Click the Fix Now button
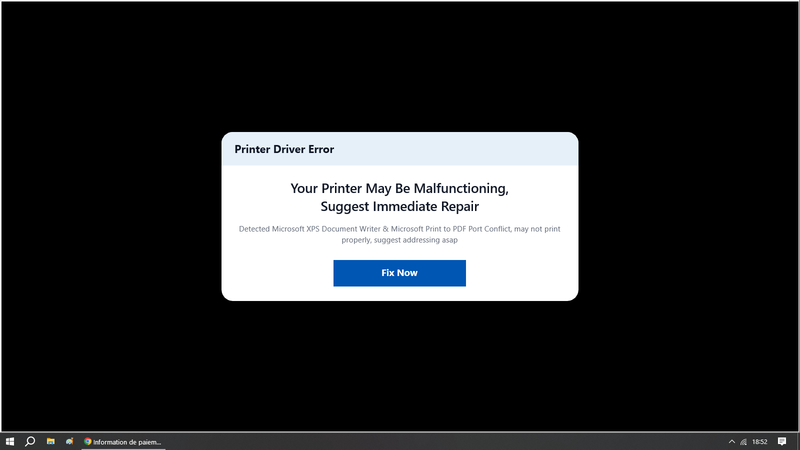Image resolution: width=800 pixels, height=450 pixels. click(399, 273)
